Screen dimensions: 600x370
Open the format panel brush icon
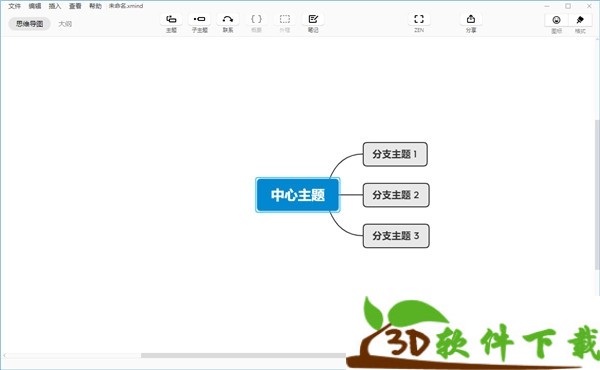(580, 20)
